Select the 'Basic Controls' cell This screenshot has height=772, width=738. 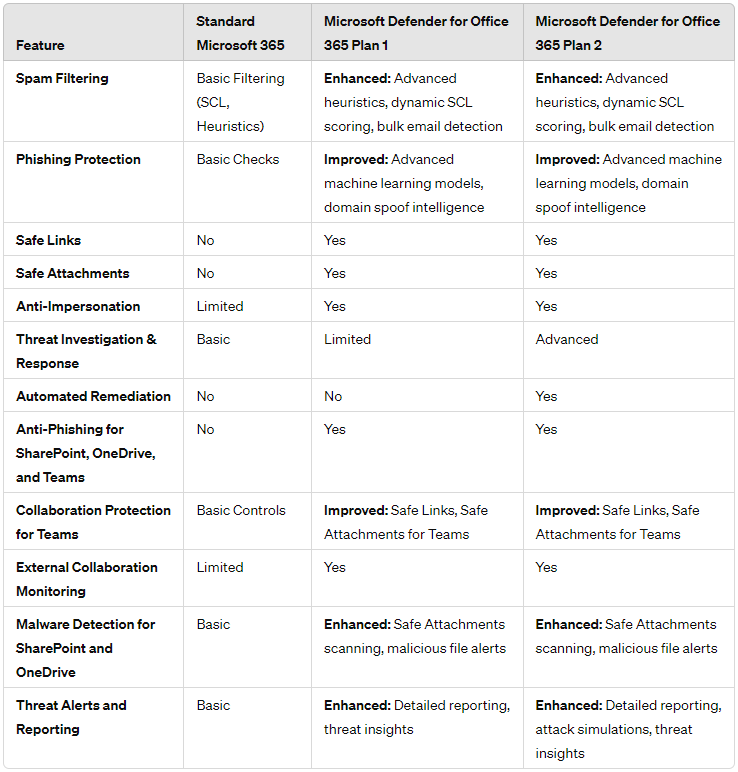click(241, 510)
